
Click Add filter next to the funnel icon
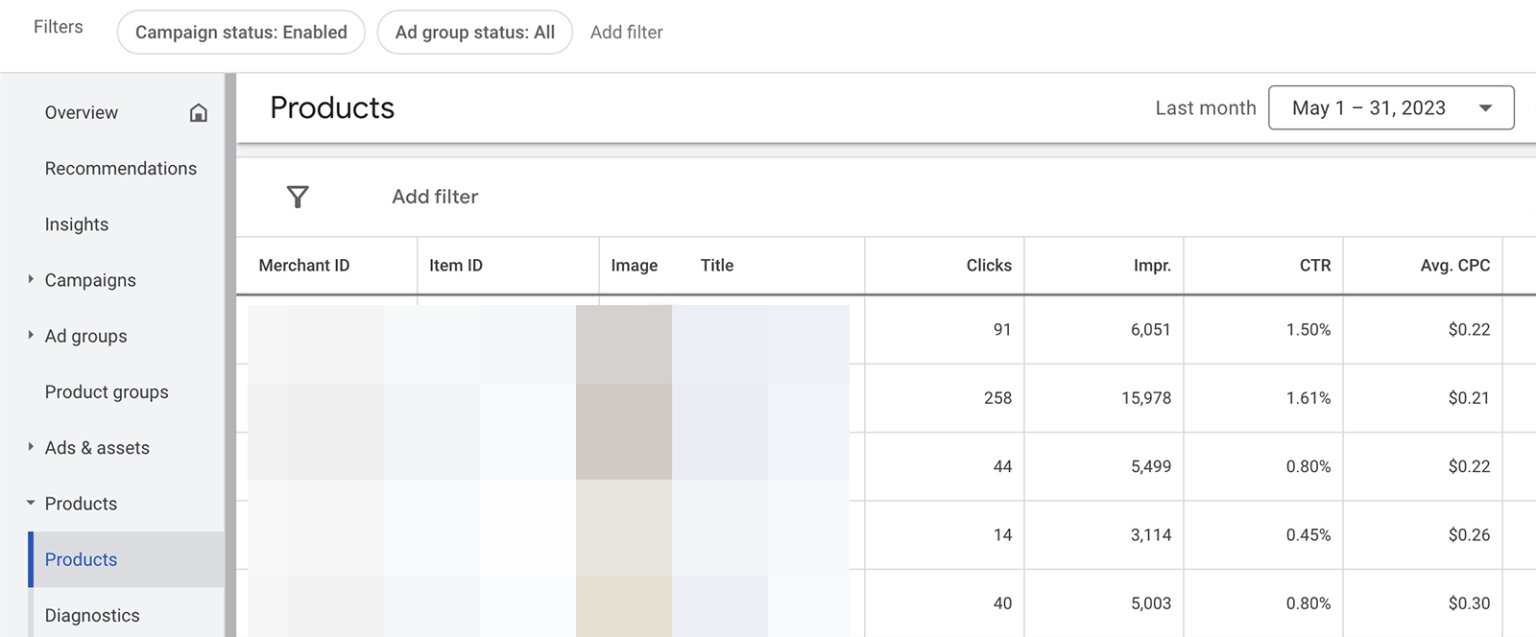point(435,197)
